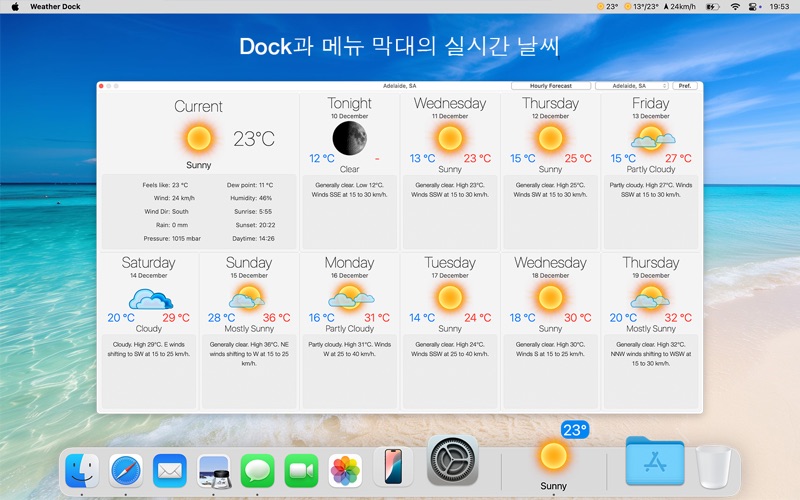
Task: Click the Friday forecast description text
Action: pos(651,190)
